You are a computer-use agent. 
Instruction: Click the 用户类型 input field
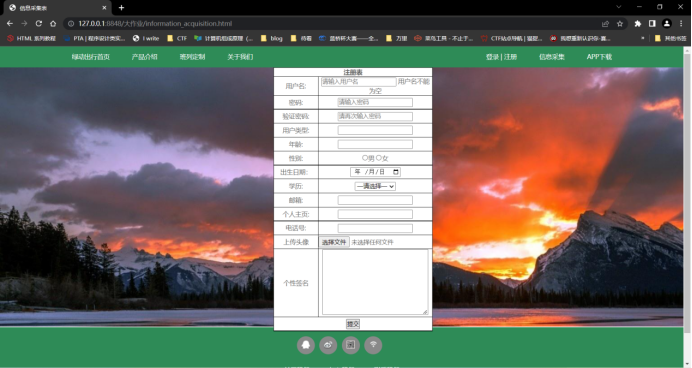tap(375, 130)
